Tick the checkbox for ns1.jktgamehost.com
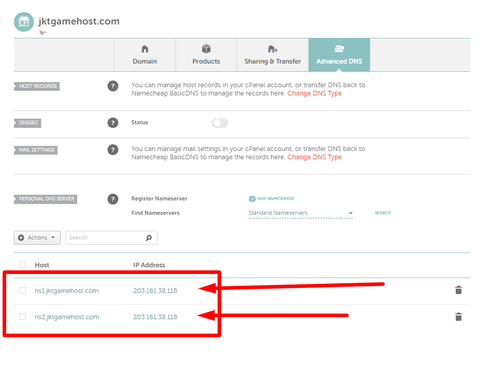The height and width of the screenshot is (372, 500). (22, 290)
